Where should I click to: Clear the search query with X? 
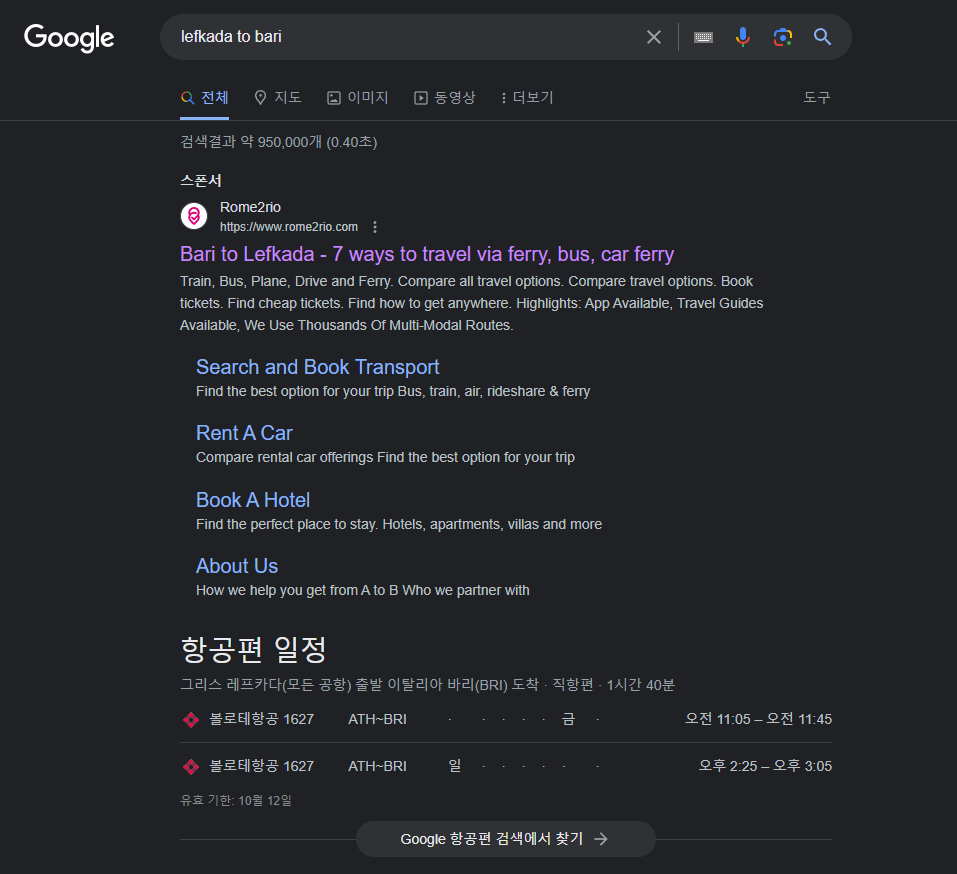click(654, 37)
